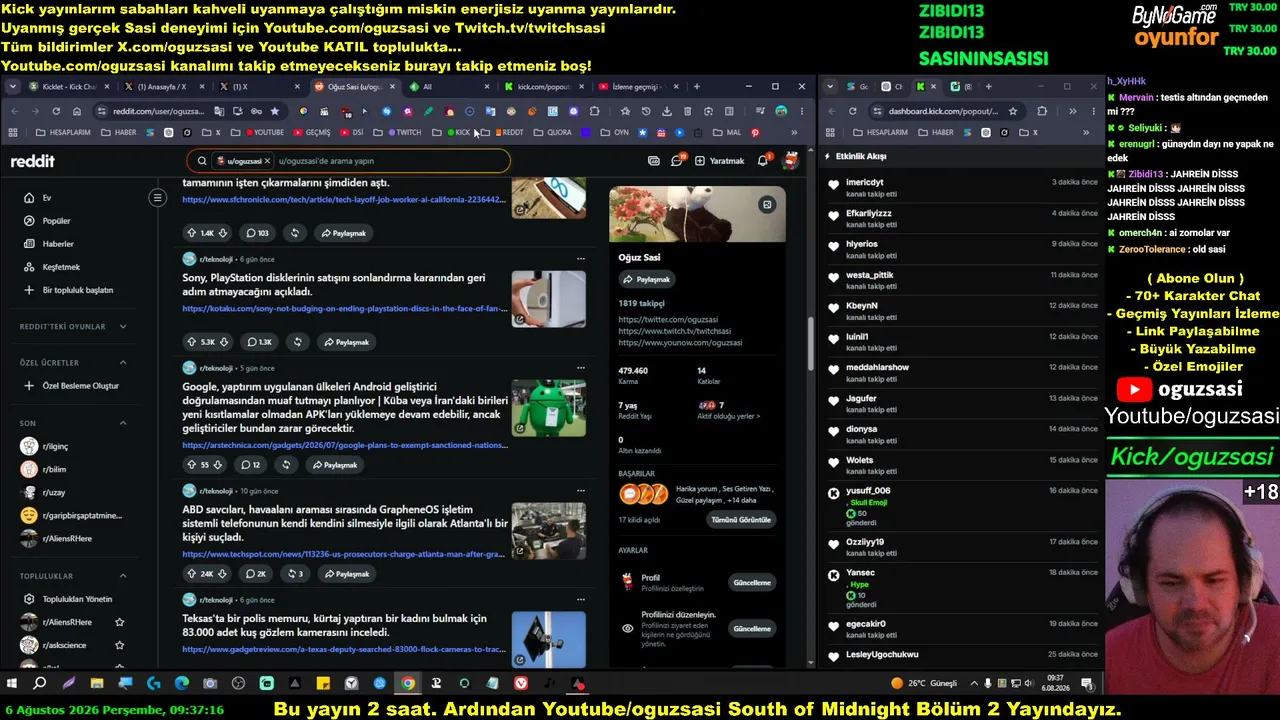Click the Yaratmak create post button
The width and height of the screenshot is (1280, 720).
click(x=720, y=160)
